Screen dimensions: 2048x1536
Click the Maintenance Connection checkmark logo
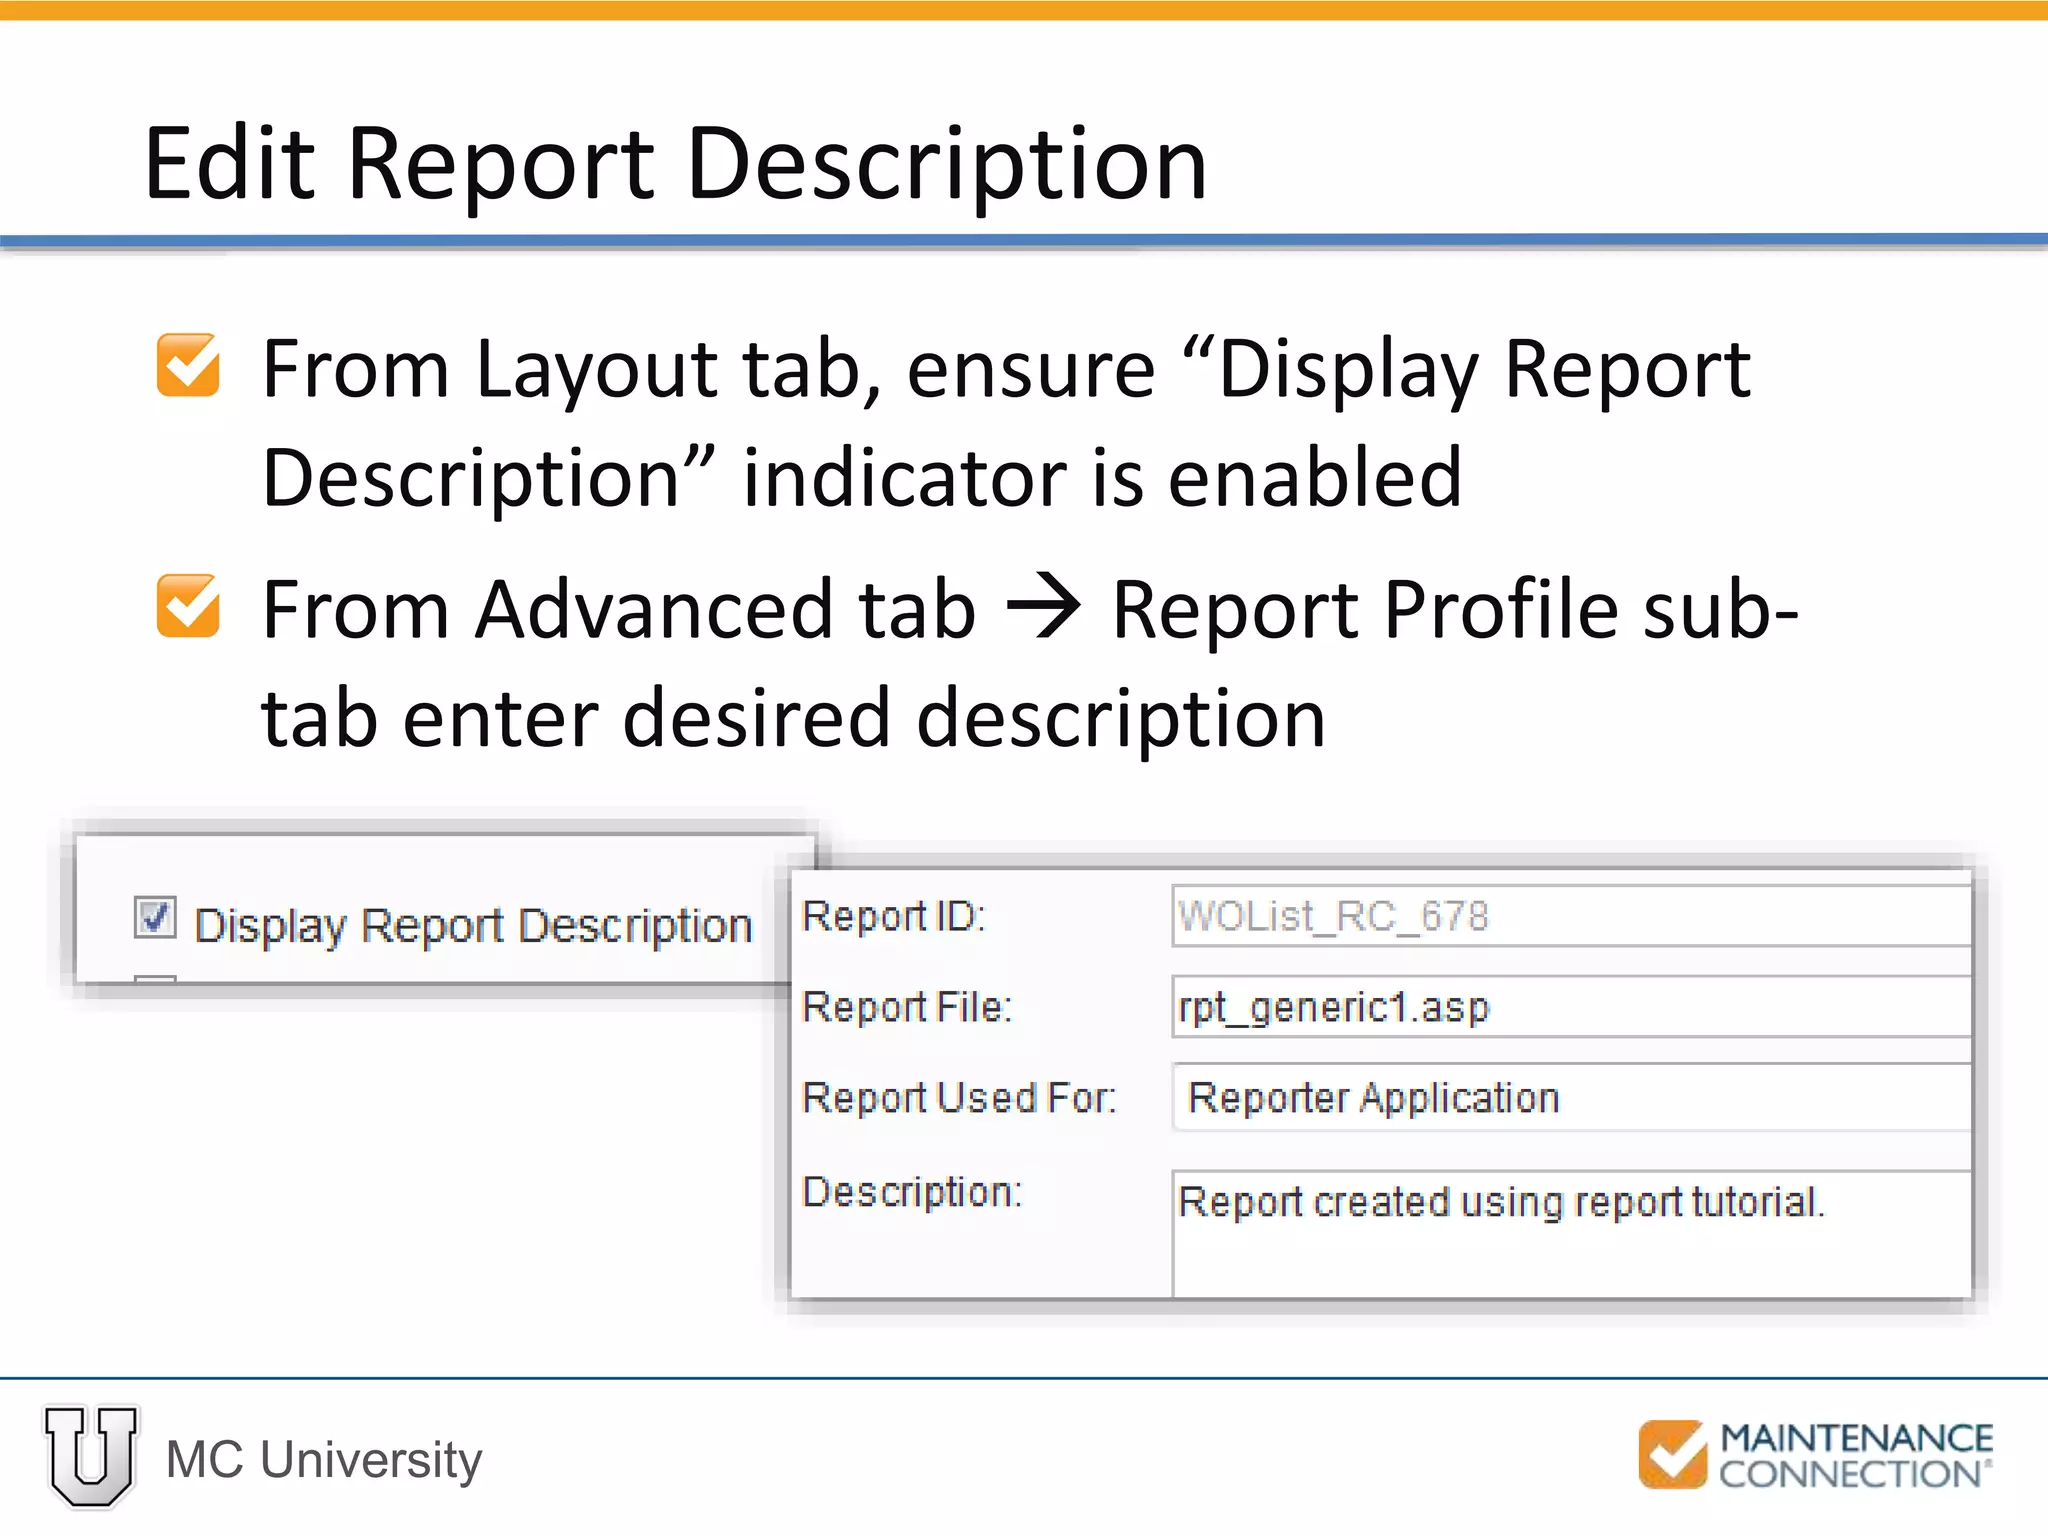coord(1672,1454)
